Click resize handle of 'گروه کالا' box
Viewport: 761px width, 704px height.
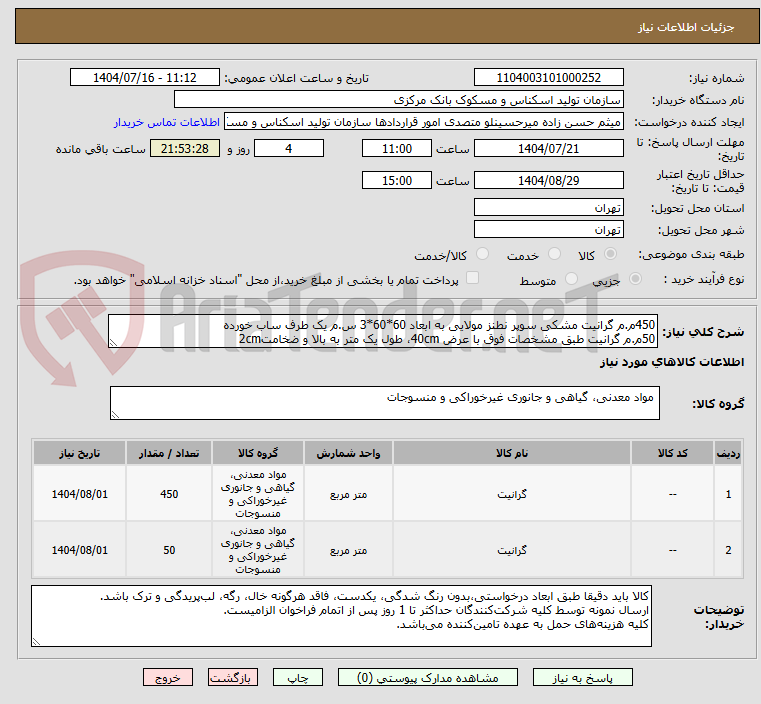click(x=113, y=414)
